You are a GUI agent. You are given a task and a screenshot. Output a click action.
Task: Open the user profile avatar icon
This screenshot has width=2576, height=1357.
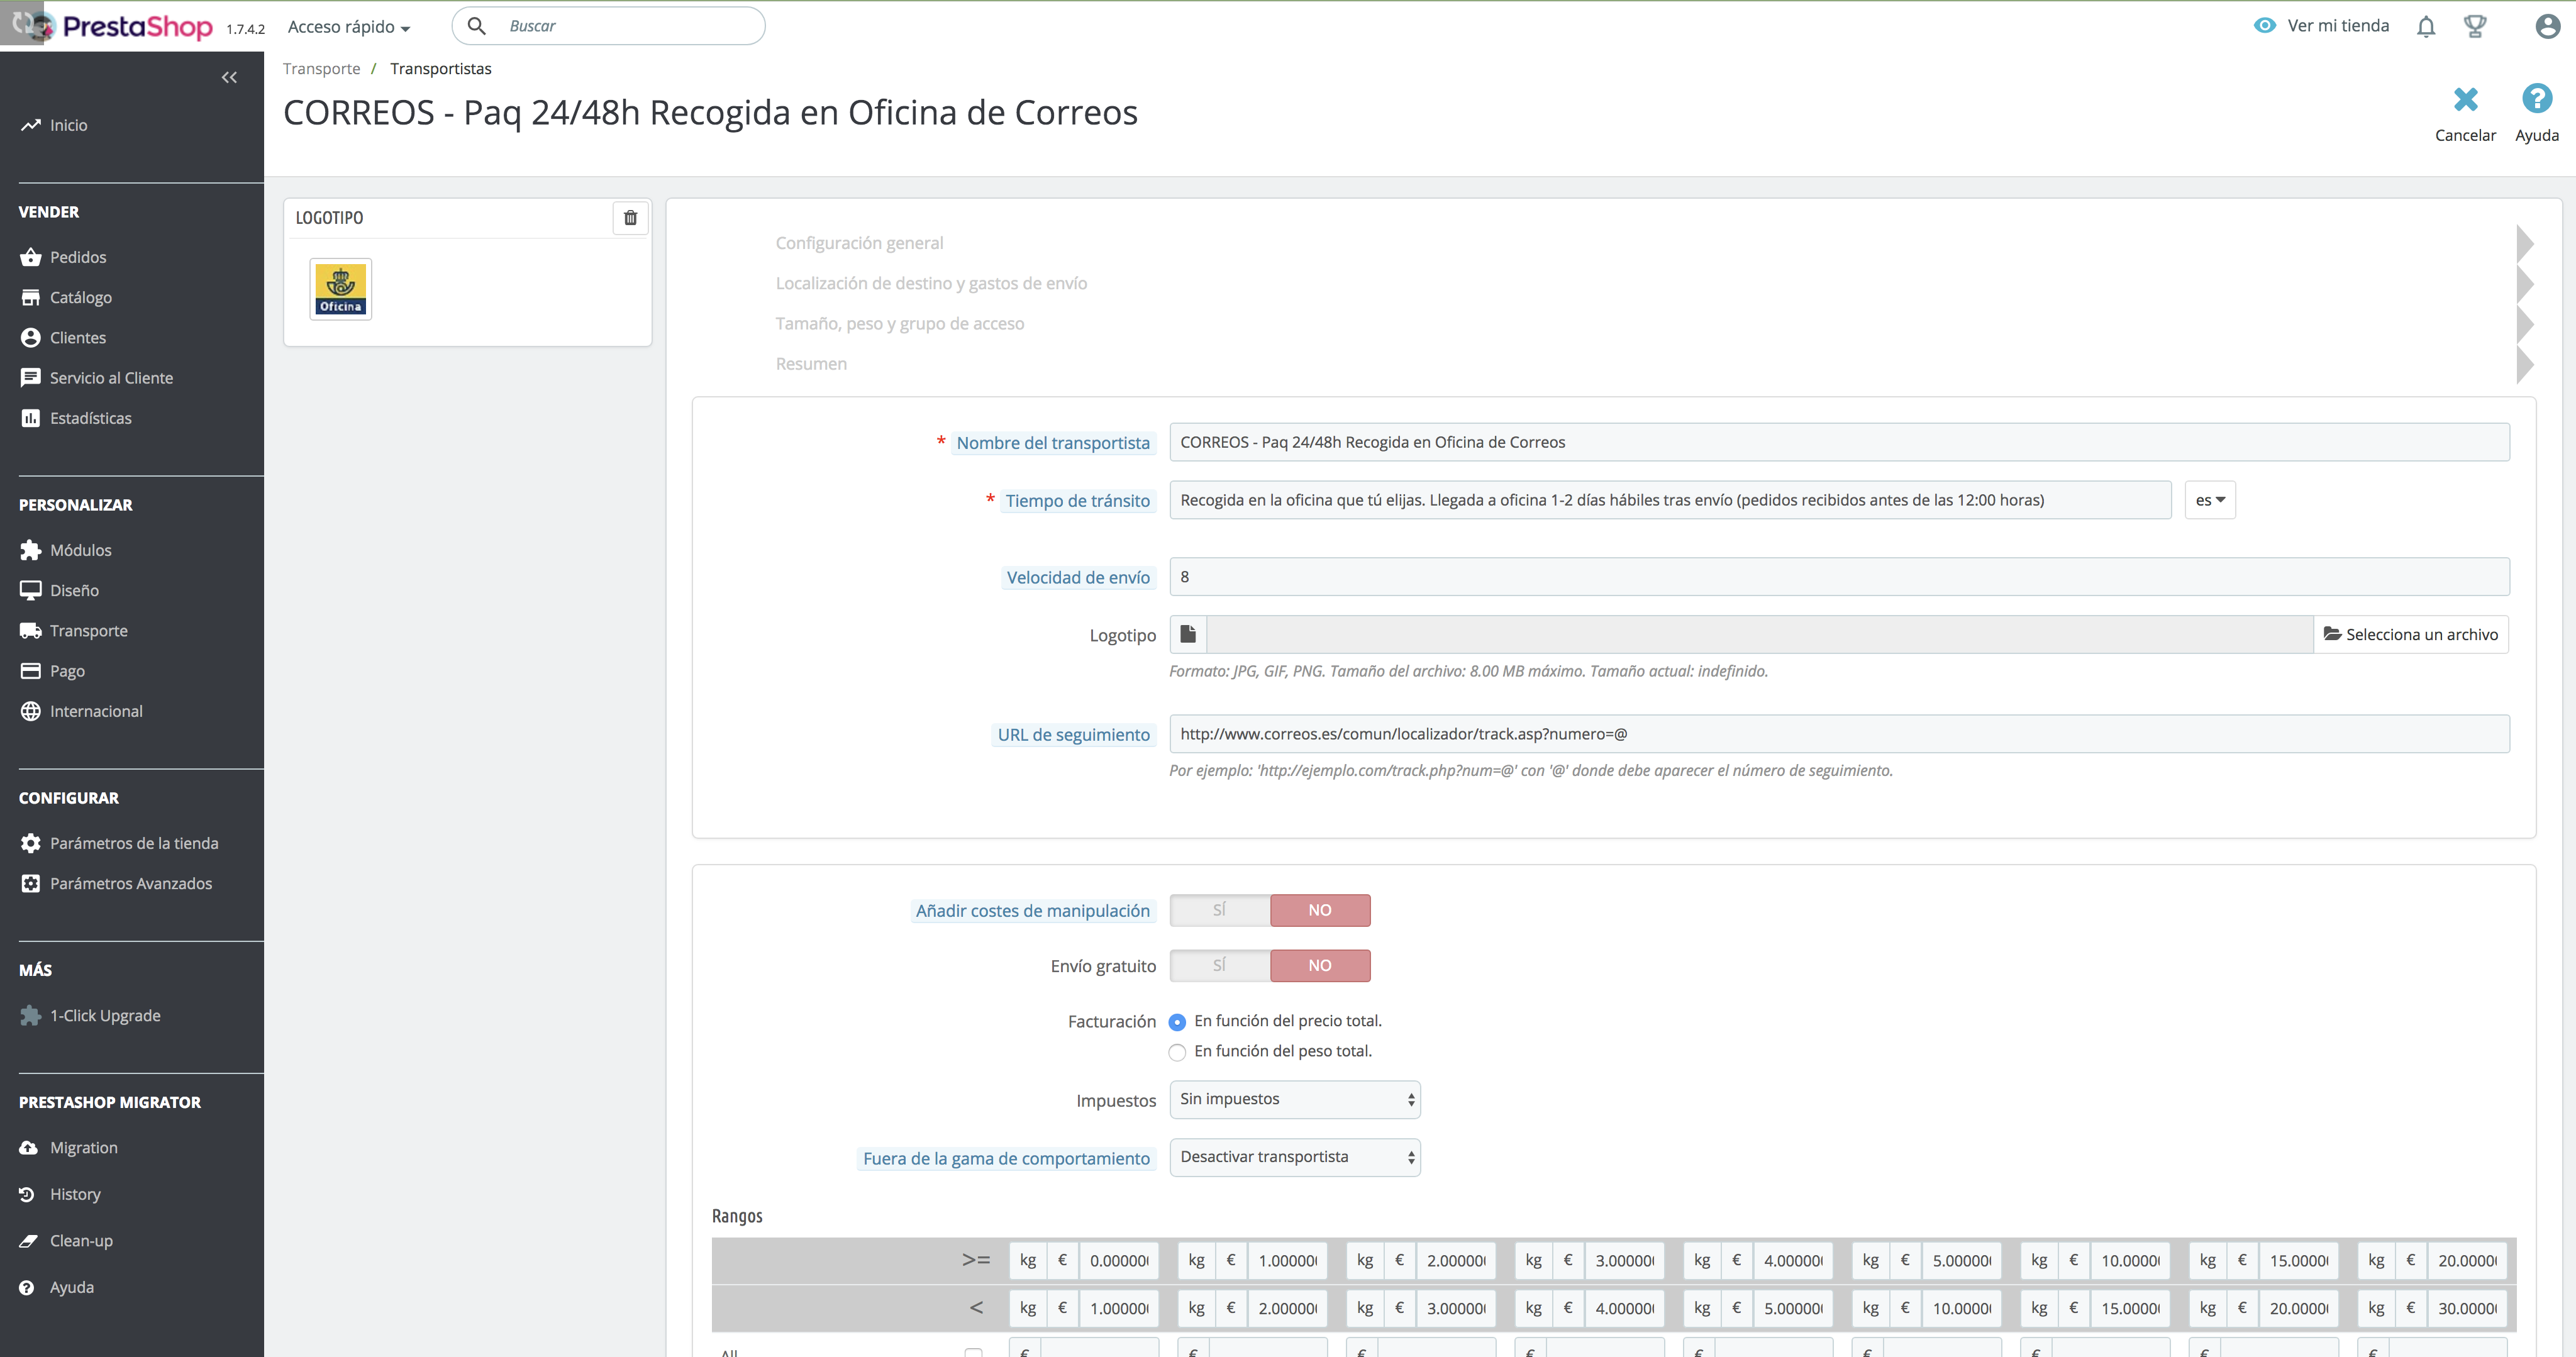tap(2547, 27)
